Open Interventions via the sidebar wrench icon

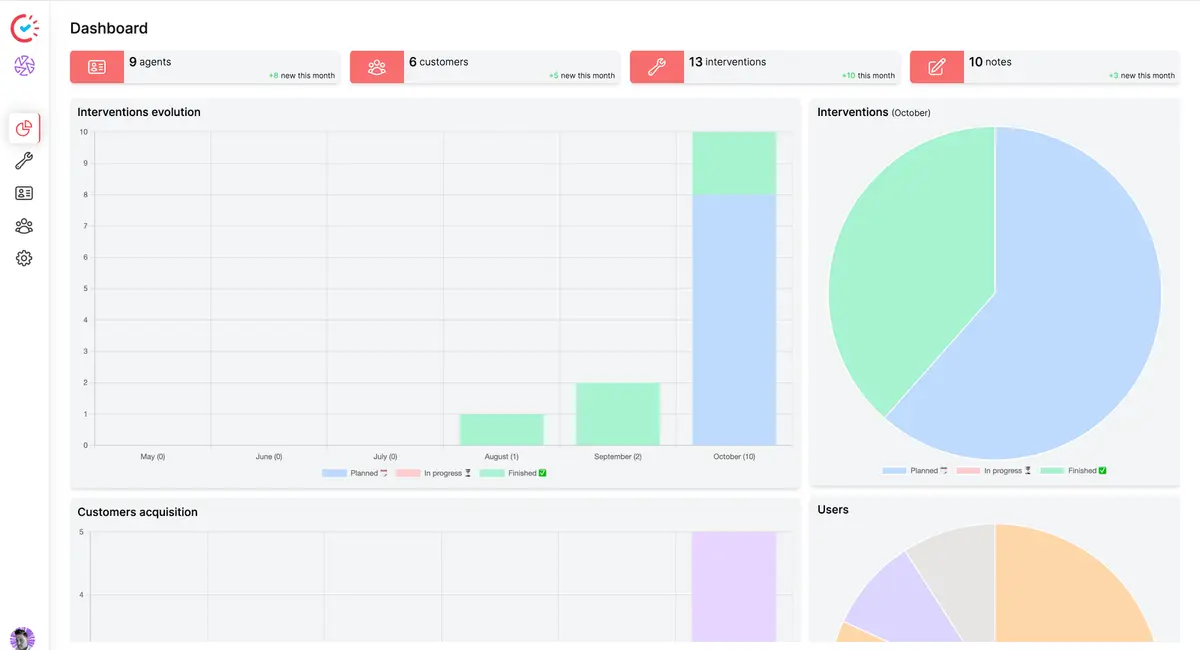coord(25,161)
